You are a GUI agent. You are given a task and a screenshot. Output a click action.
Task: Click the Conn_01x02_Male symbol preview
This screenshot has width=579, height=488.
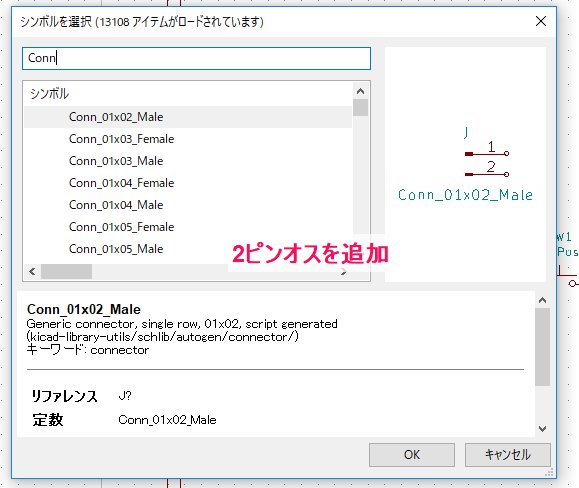pos(465,165)
